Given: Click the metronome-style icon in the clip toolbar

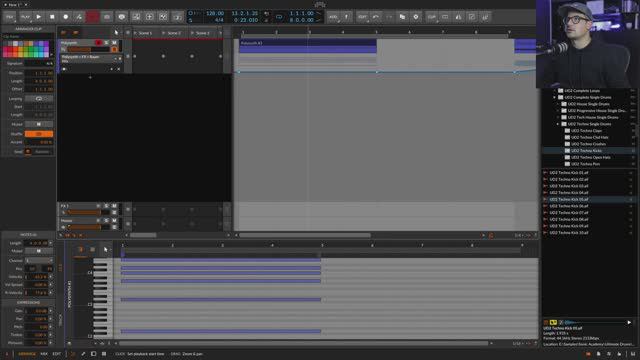Looking at the screenshot, I should point(458,17).
